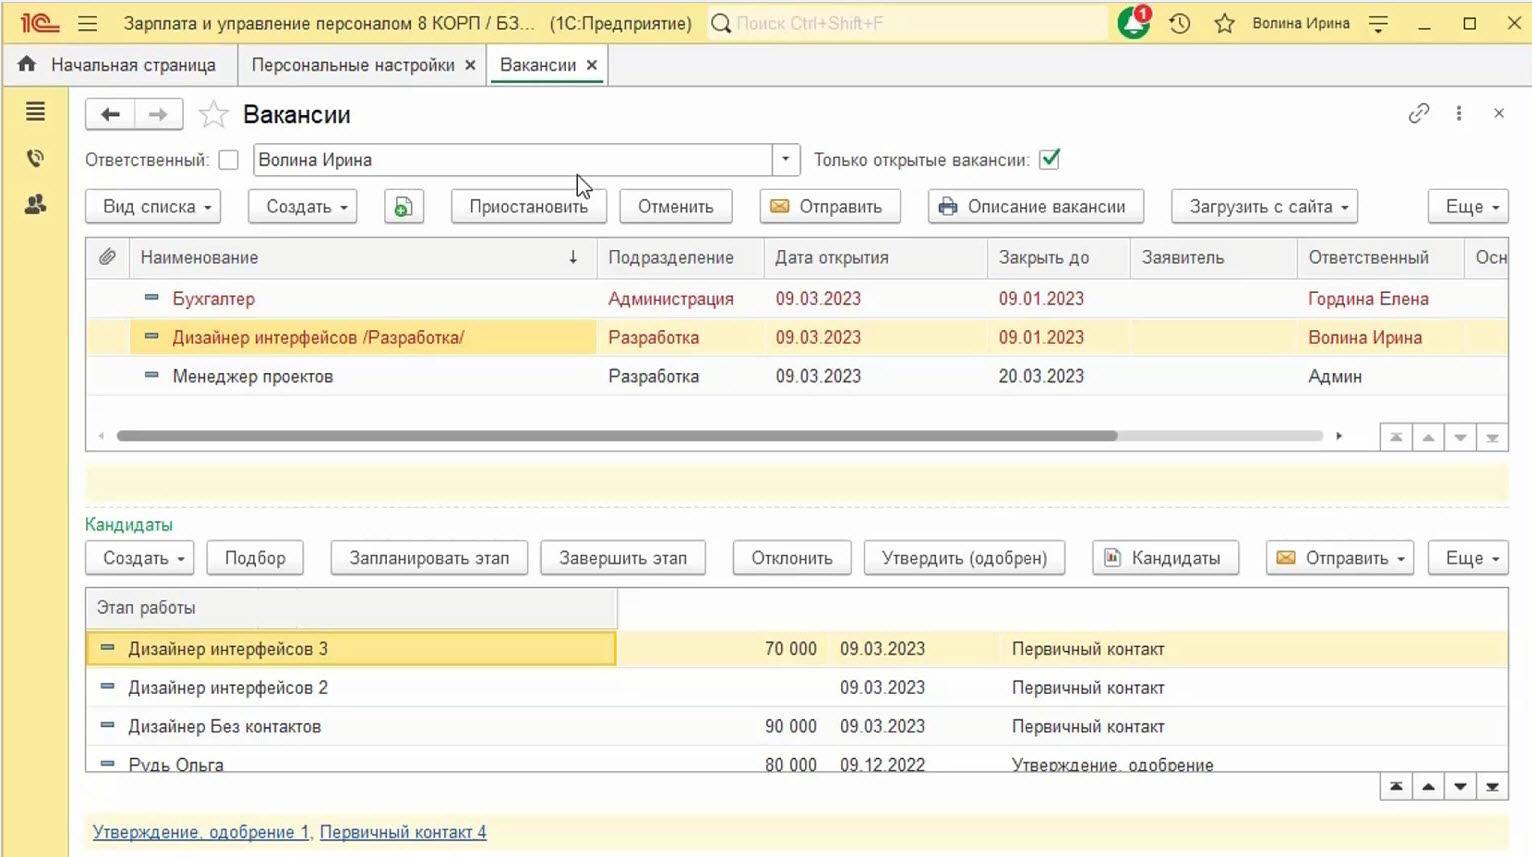1532x857 pixels.
Task: Open Первичный контакт 4 link
Action: (403, 832)
